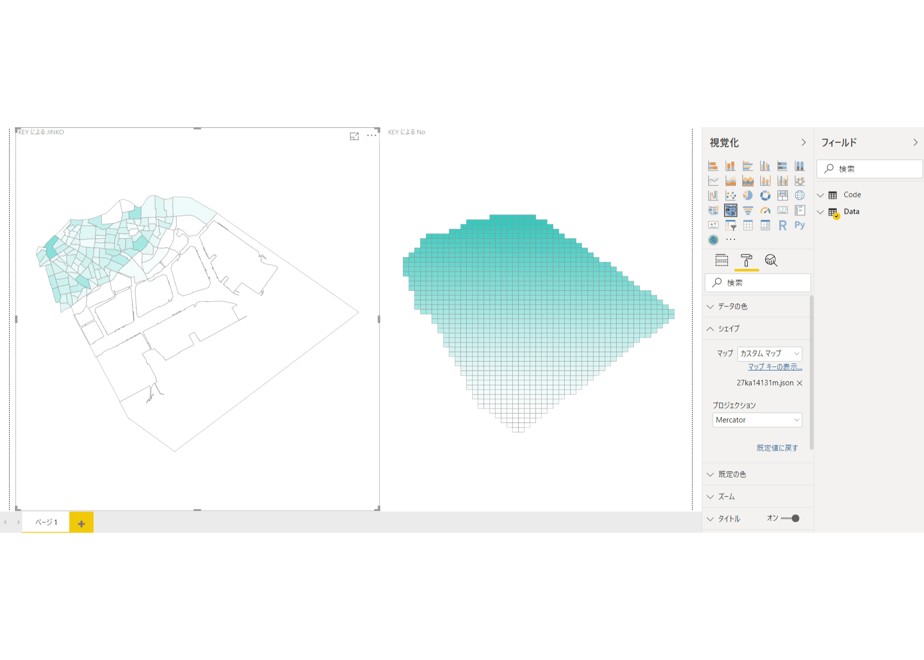Remove 27ka14131m.json custom map file
This screenshot has width=924, height=660.
[800, 383]
